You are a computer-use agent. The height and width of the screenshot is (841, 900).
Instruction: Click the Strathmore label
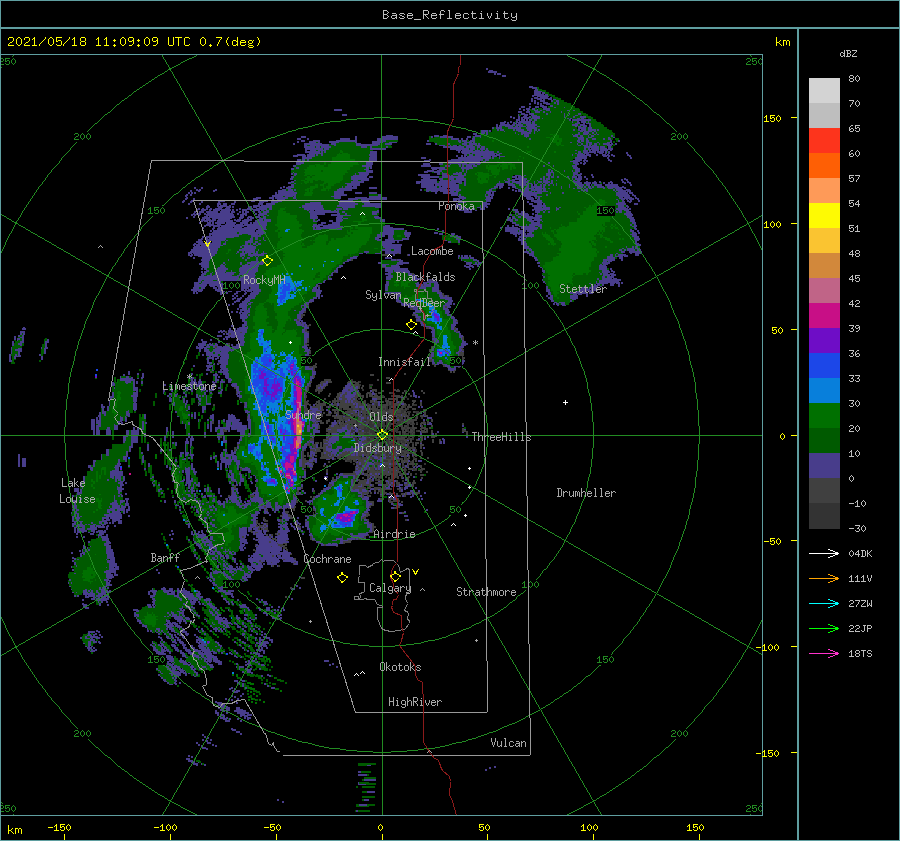coord(486,592)
